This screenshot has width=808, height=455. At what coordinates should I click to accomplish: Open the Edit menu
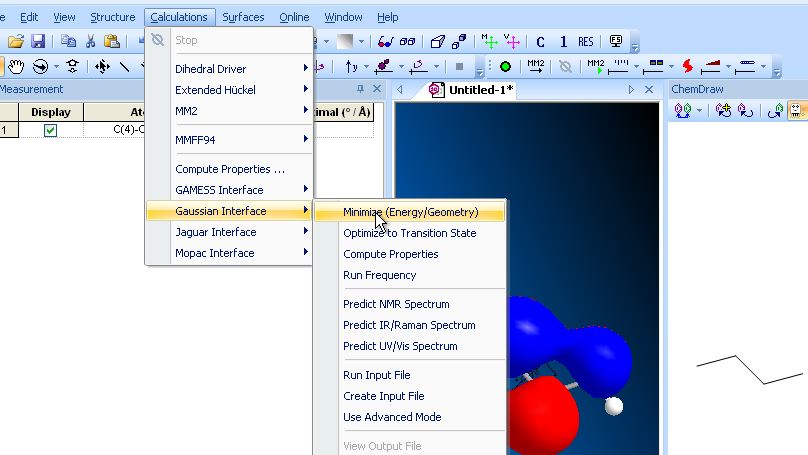pyautogui.click(x=29, y=17)
